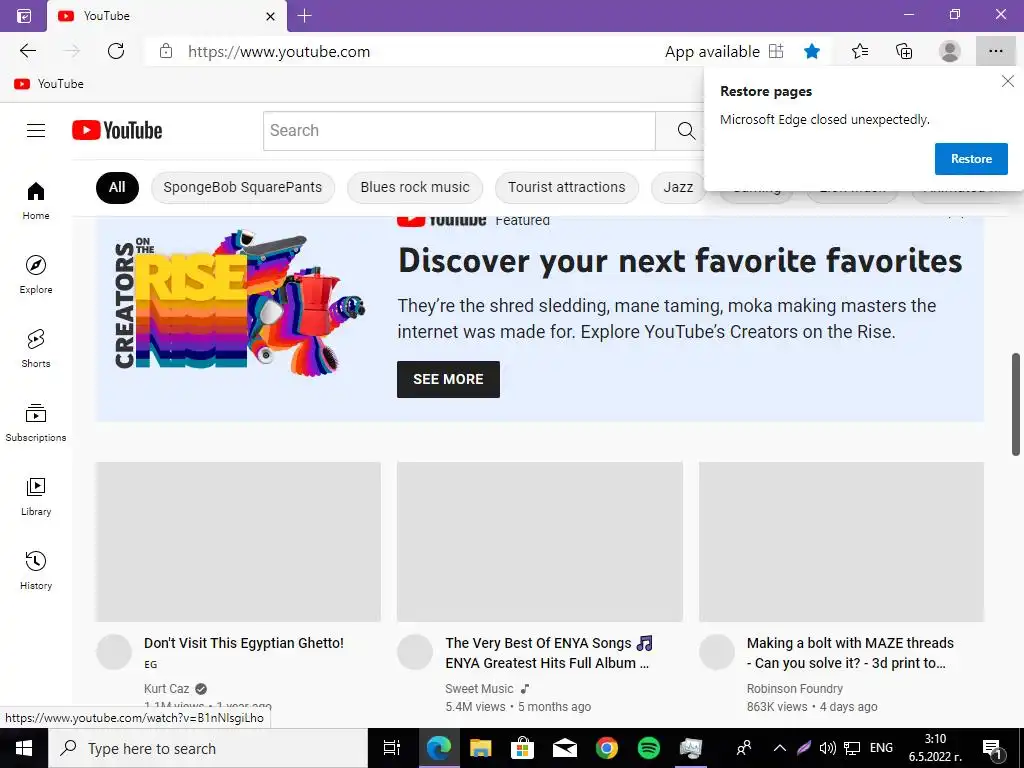Go to Home in the sidebar
The width and height of the screenshot is (1024, 768).
pos(36,200)
